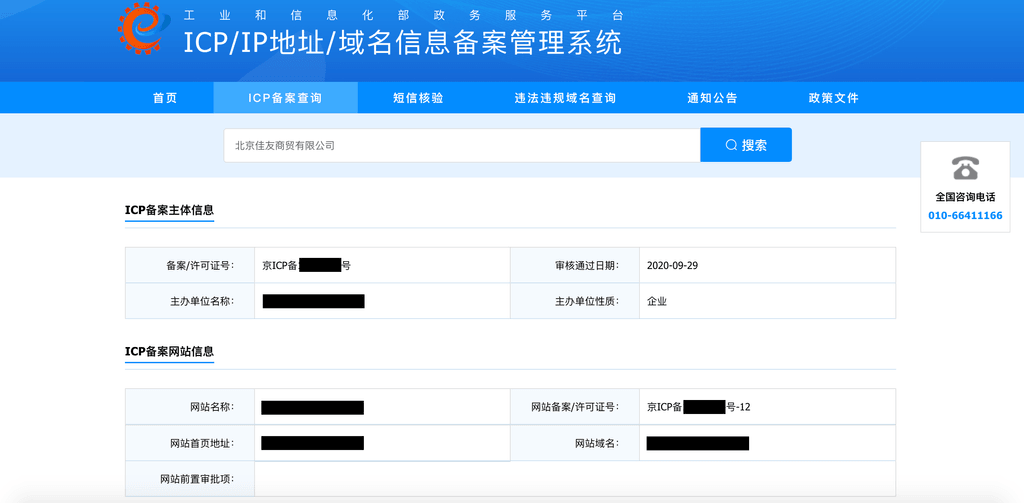Click the license value ending 号-12
The height and width of the screenshot is (503, 1024).
click(x=698, y=407)
